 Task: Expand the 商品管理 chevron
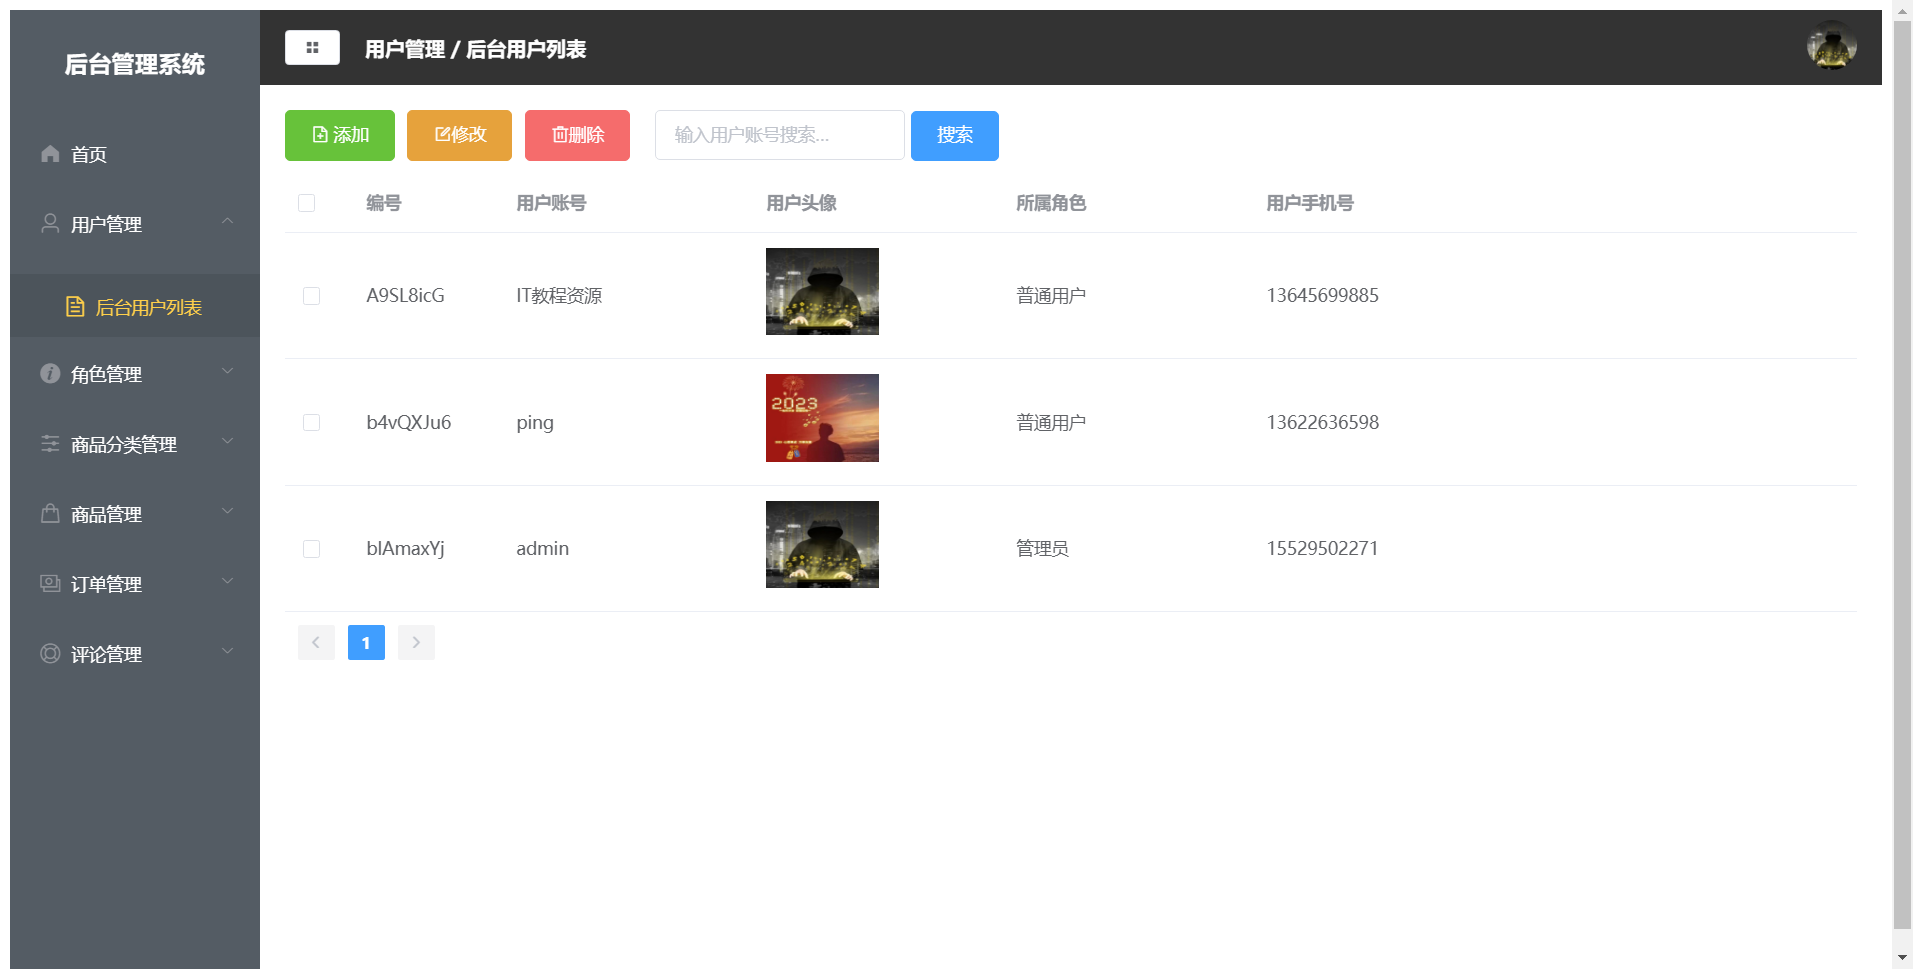coord(228,511)
